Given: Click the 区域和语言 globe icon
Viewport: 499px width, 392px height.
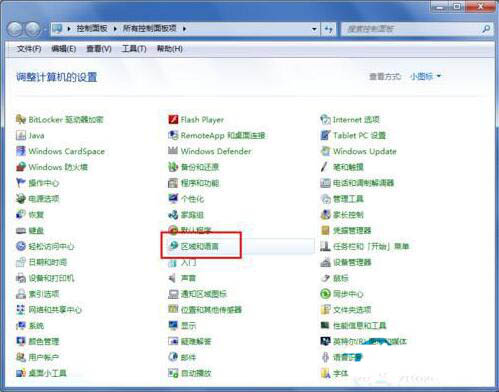Looking at the screenshot, I should (x=173, y=246).
